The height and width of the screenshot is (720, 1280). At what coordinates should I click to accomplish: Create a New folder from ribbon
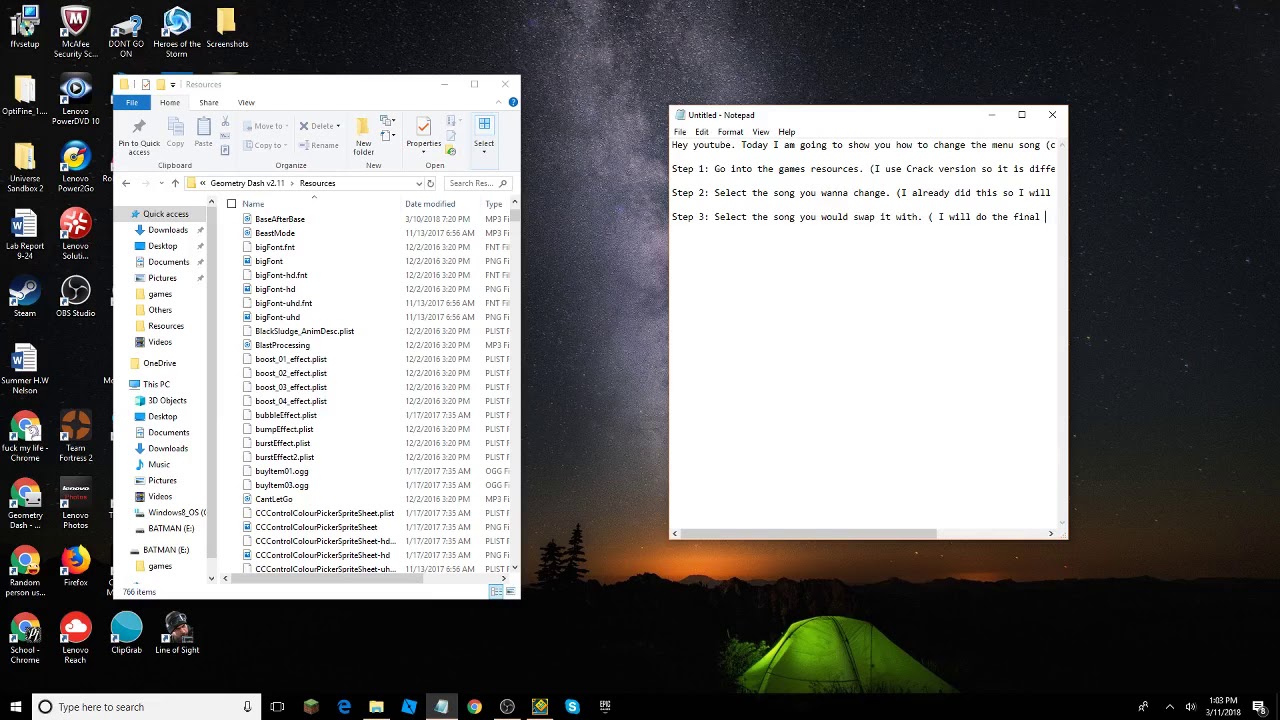[363, 136]
